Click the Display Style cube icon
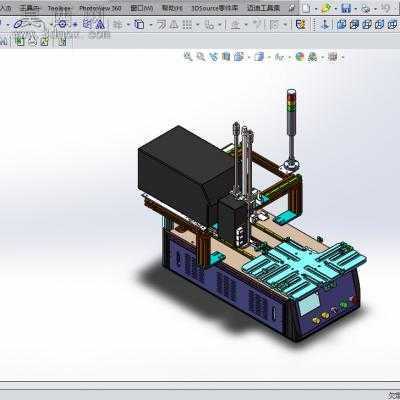Image resolution: width=400 pixels, height=400 pixels. coord(259,57)
